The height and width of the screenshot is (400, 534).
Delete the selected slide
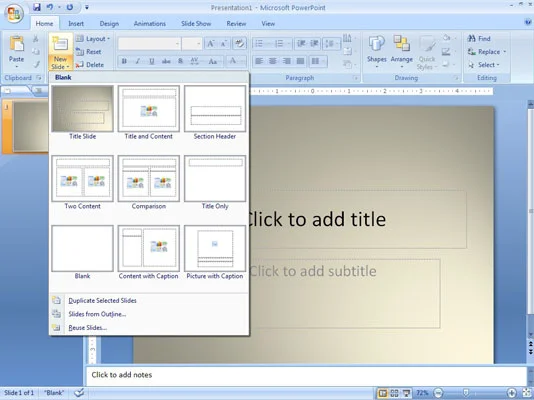tap(90, 65)
